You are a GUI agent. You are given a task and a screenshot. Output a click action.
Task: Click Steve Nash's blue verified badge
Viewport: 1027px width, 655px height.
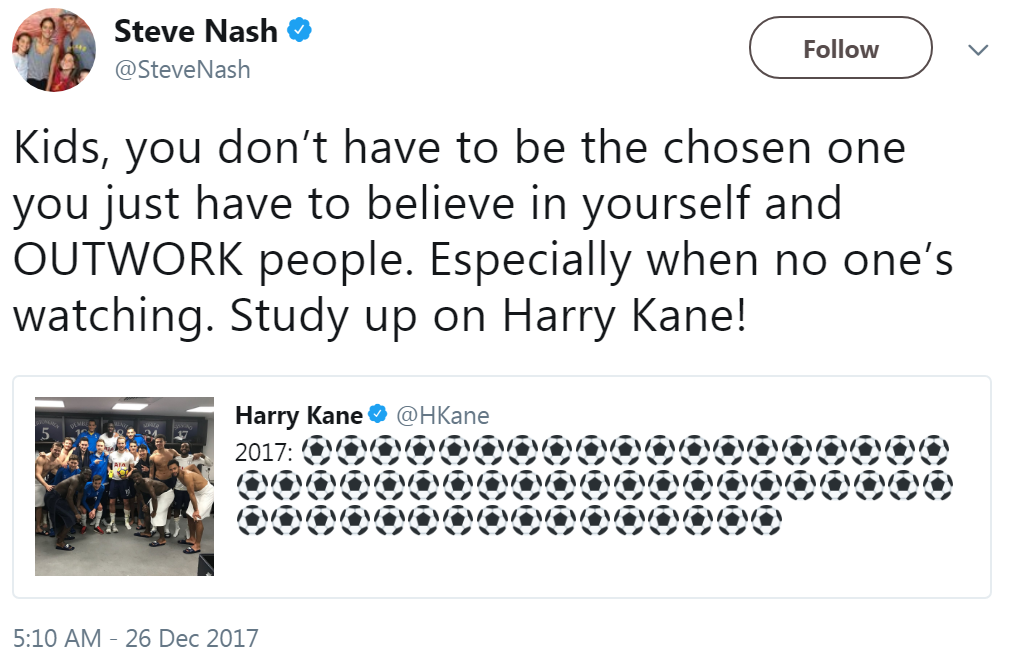pyautogui.click(x=299, y=30)
